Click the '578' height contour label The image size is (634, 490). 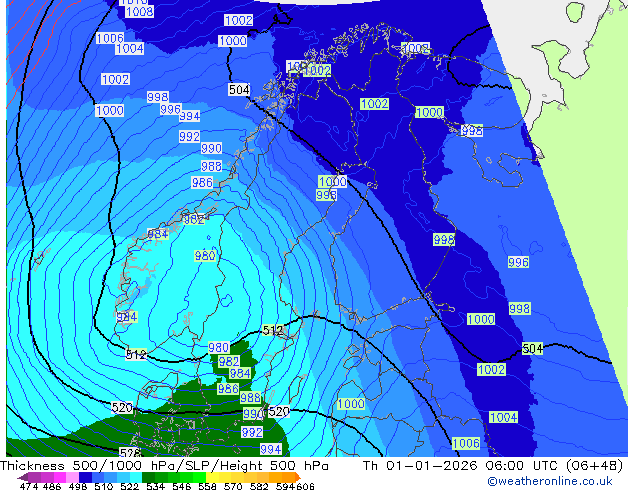(130, 453)
